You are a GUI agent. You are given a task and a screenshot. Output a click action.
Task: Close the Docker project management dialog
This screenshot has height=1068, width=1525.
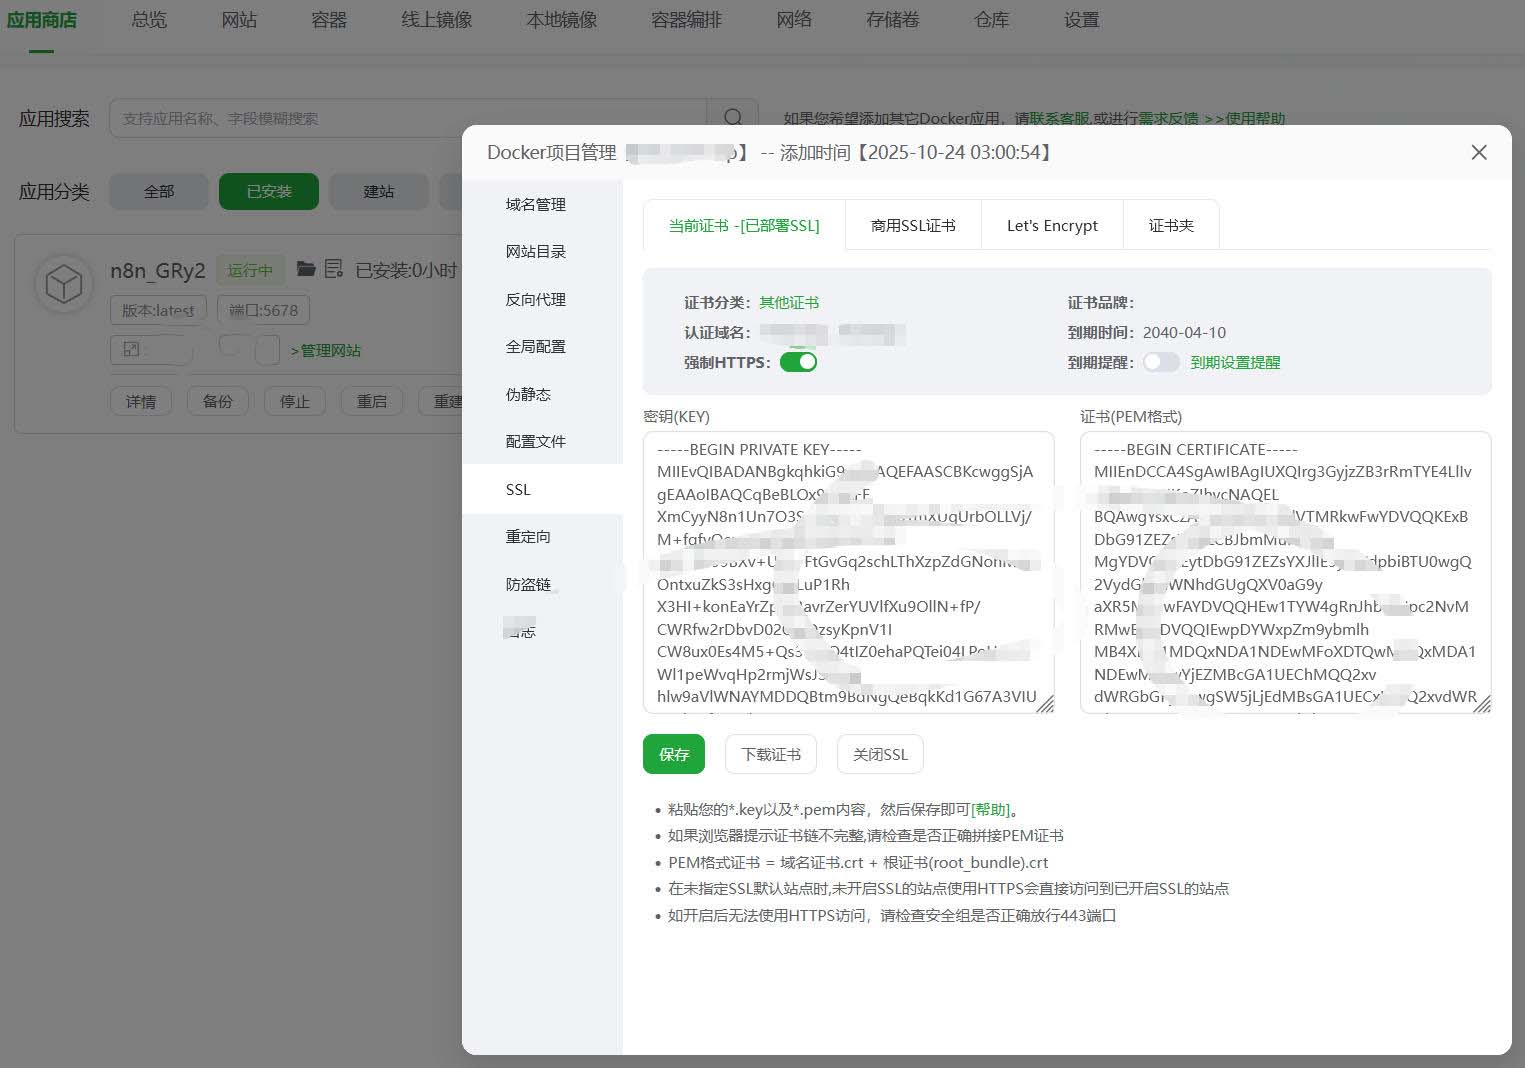[x=1478, y=152]
